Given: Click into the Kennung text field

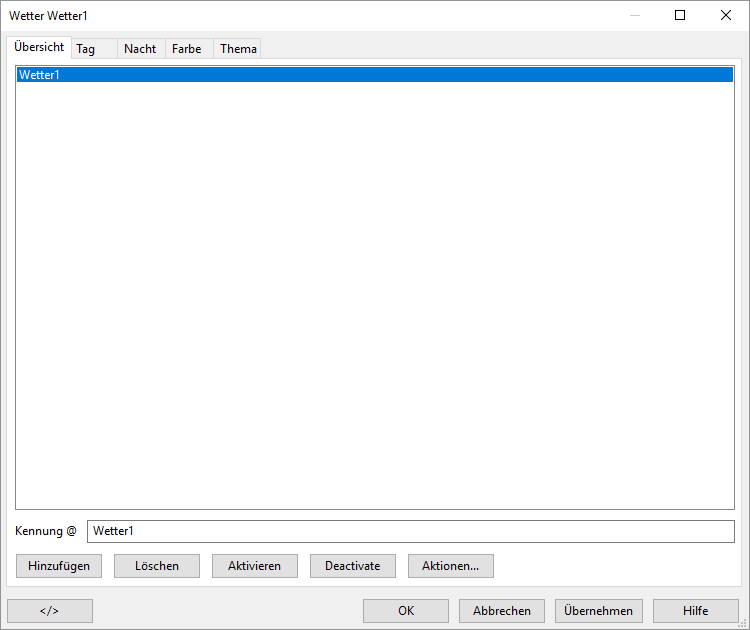Looking at the screenshot, I should point(410,531).
